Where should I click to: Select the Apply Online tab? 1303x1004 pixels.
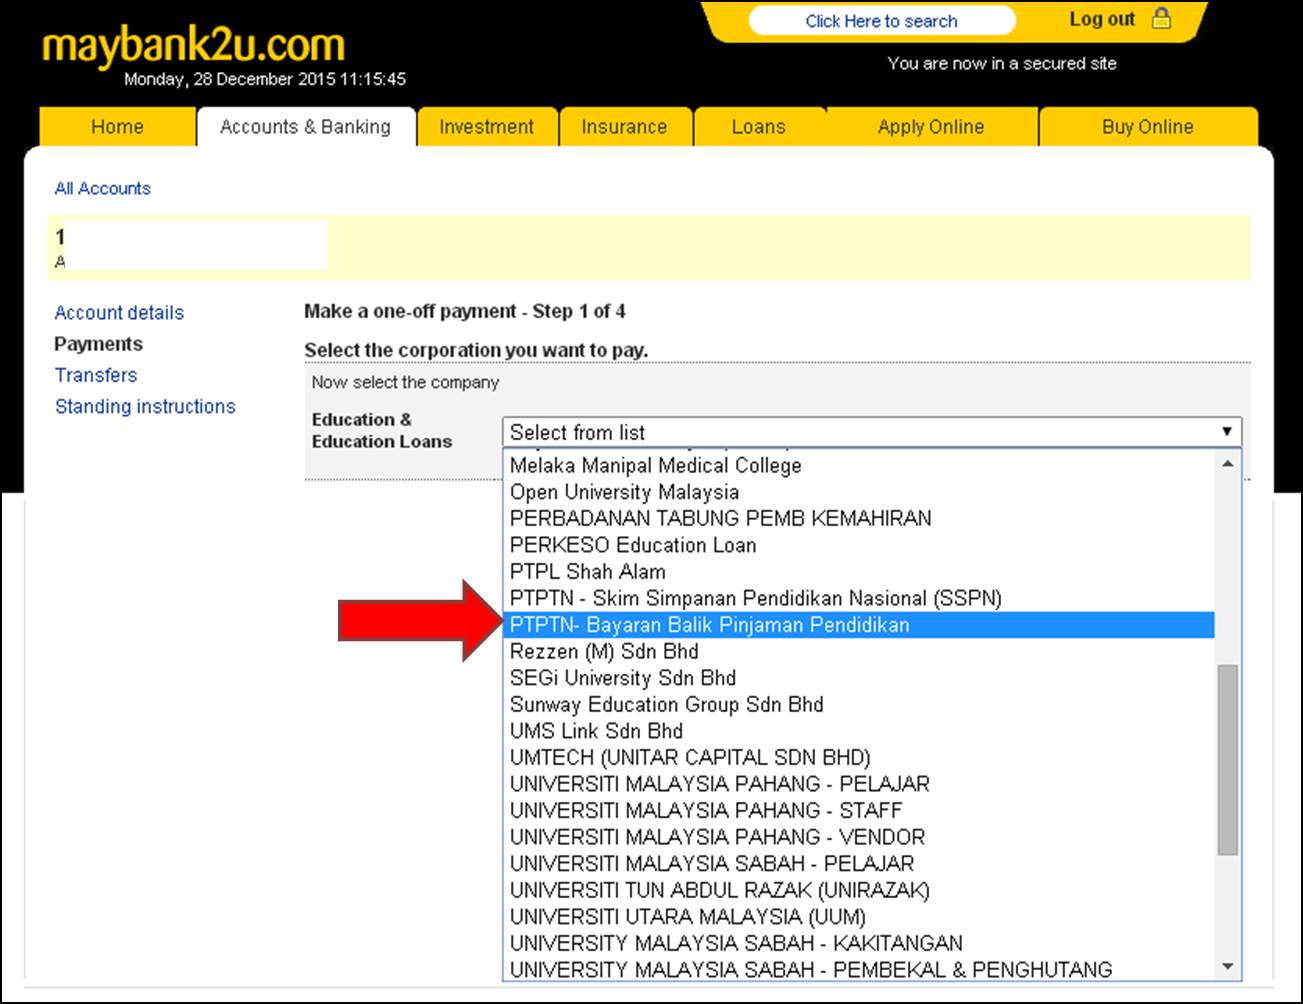(931, 127)
